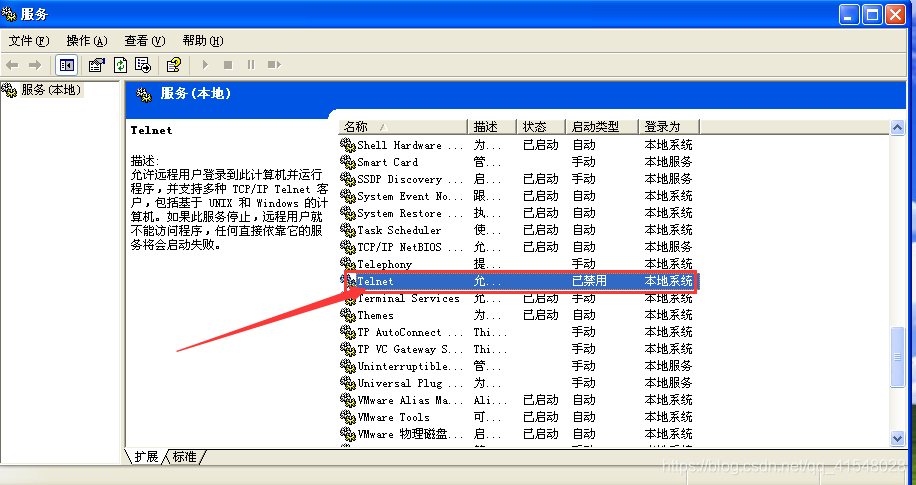Sort by the 描述 column header
The width and height of the screenshot is (916, 485).
click(492, 127)
